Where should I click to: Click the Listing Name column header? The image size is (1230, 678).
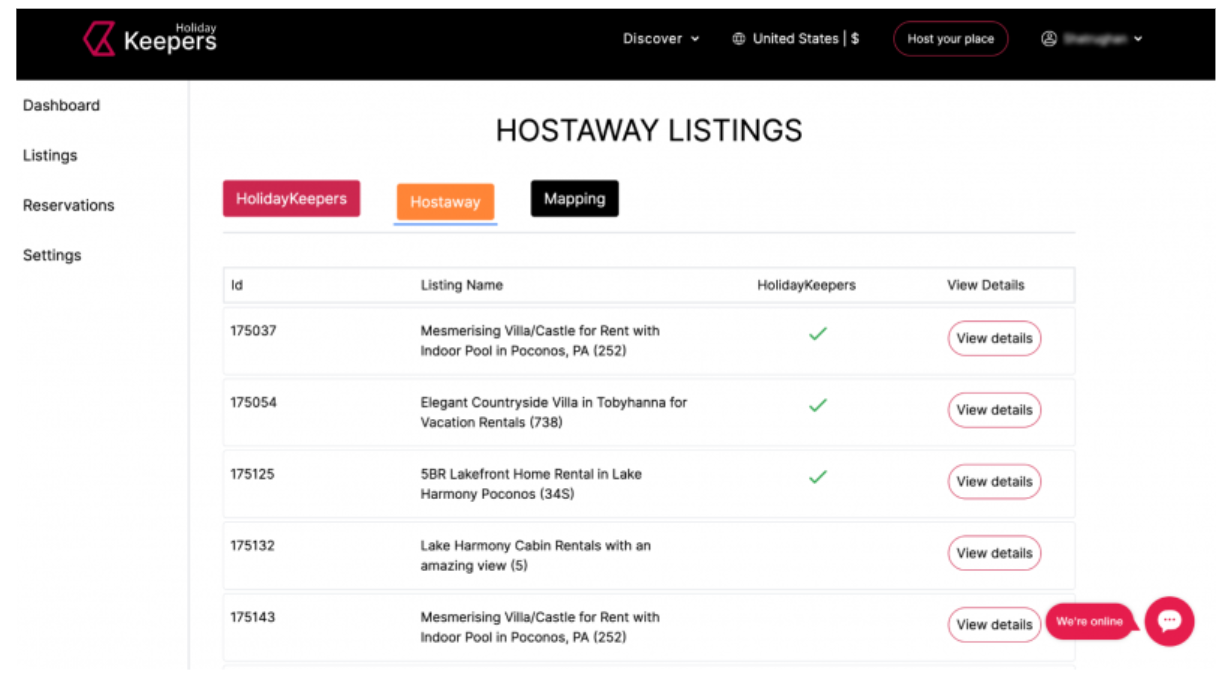pos(462,285)
